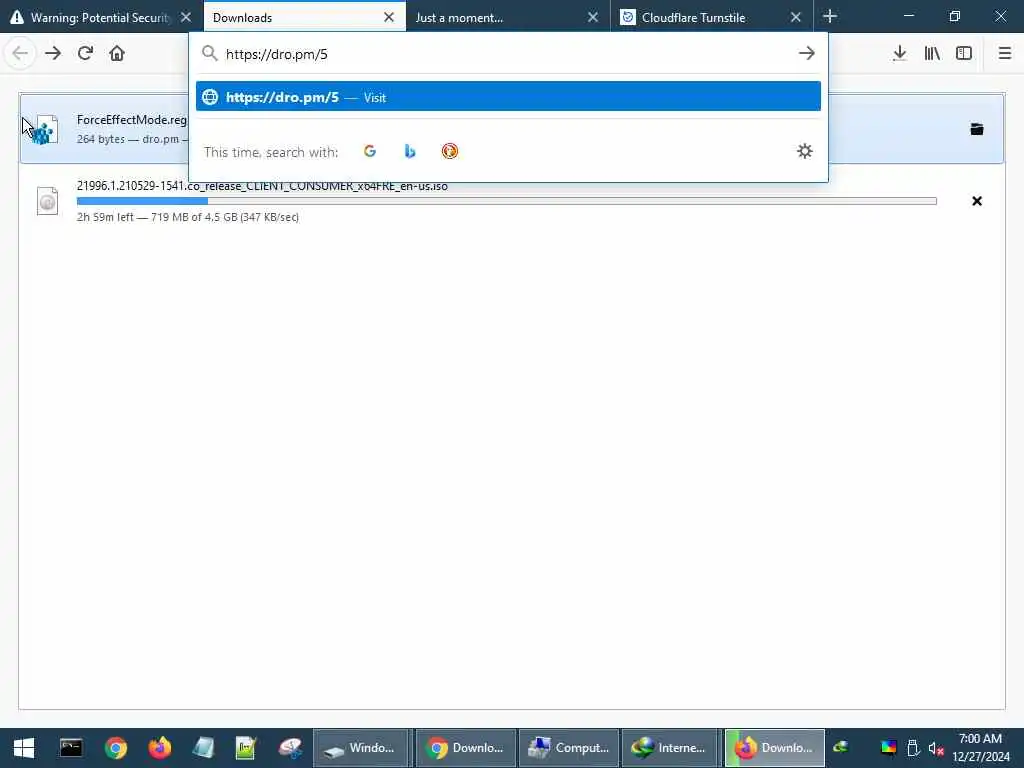
Task: Click the 2h 59m left status text
Action: [x=187, y=217]
